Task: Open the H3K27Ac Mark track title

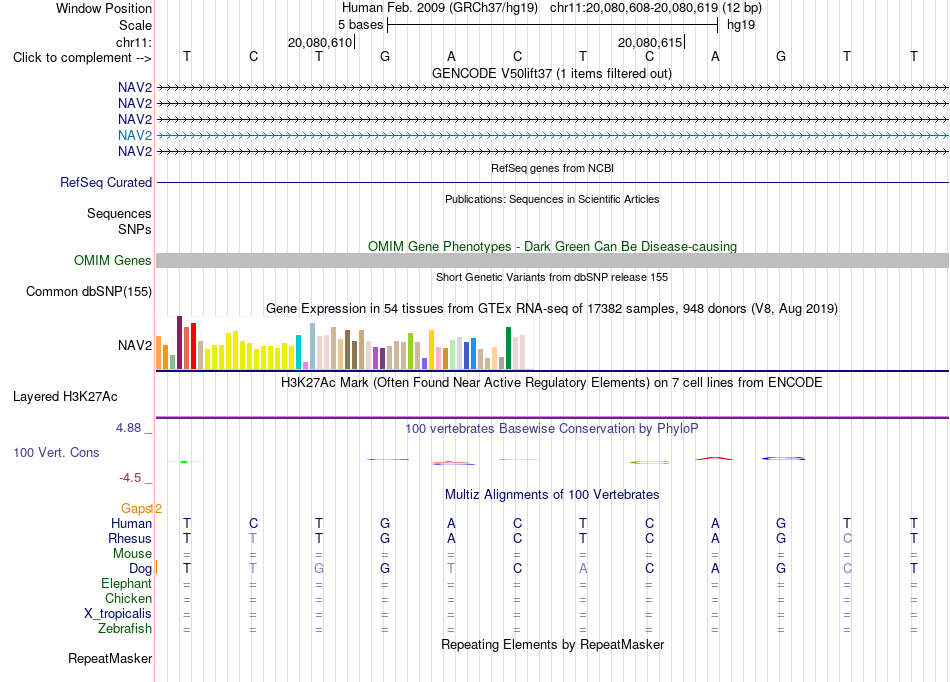Action: (552, 383)
